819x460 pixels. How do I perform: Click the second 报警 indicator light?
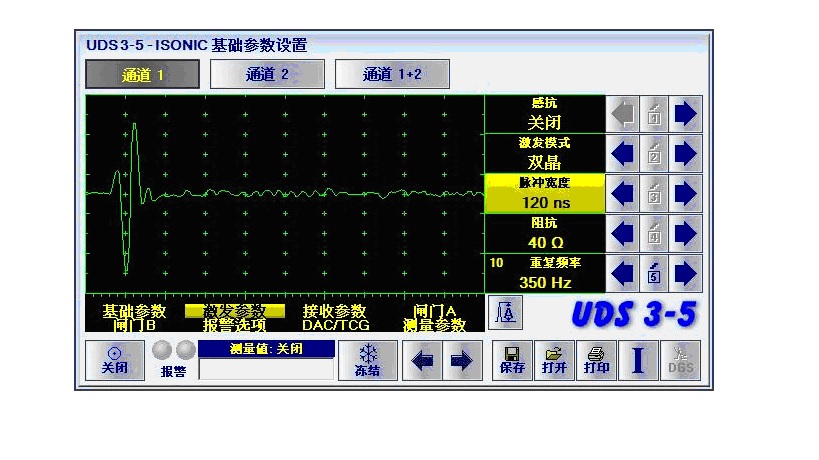tap(185, 350)
